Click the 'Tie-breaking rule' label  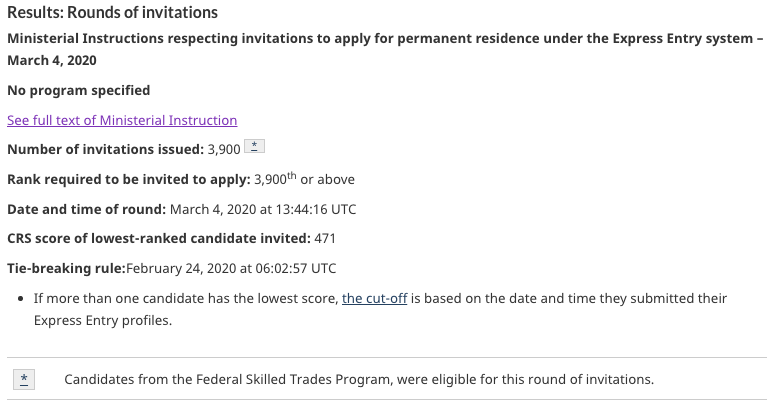pos(66,268)
